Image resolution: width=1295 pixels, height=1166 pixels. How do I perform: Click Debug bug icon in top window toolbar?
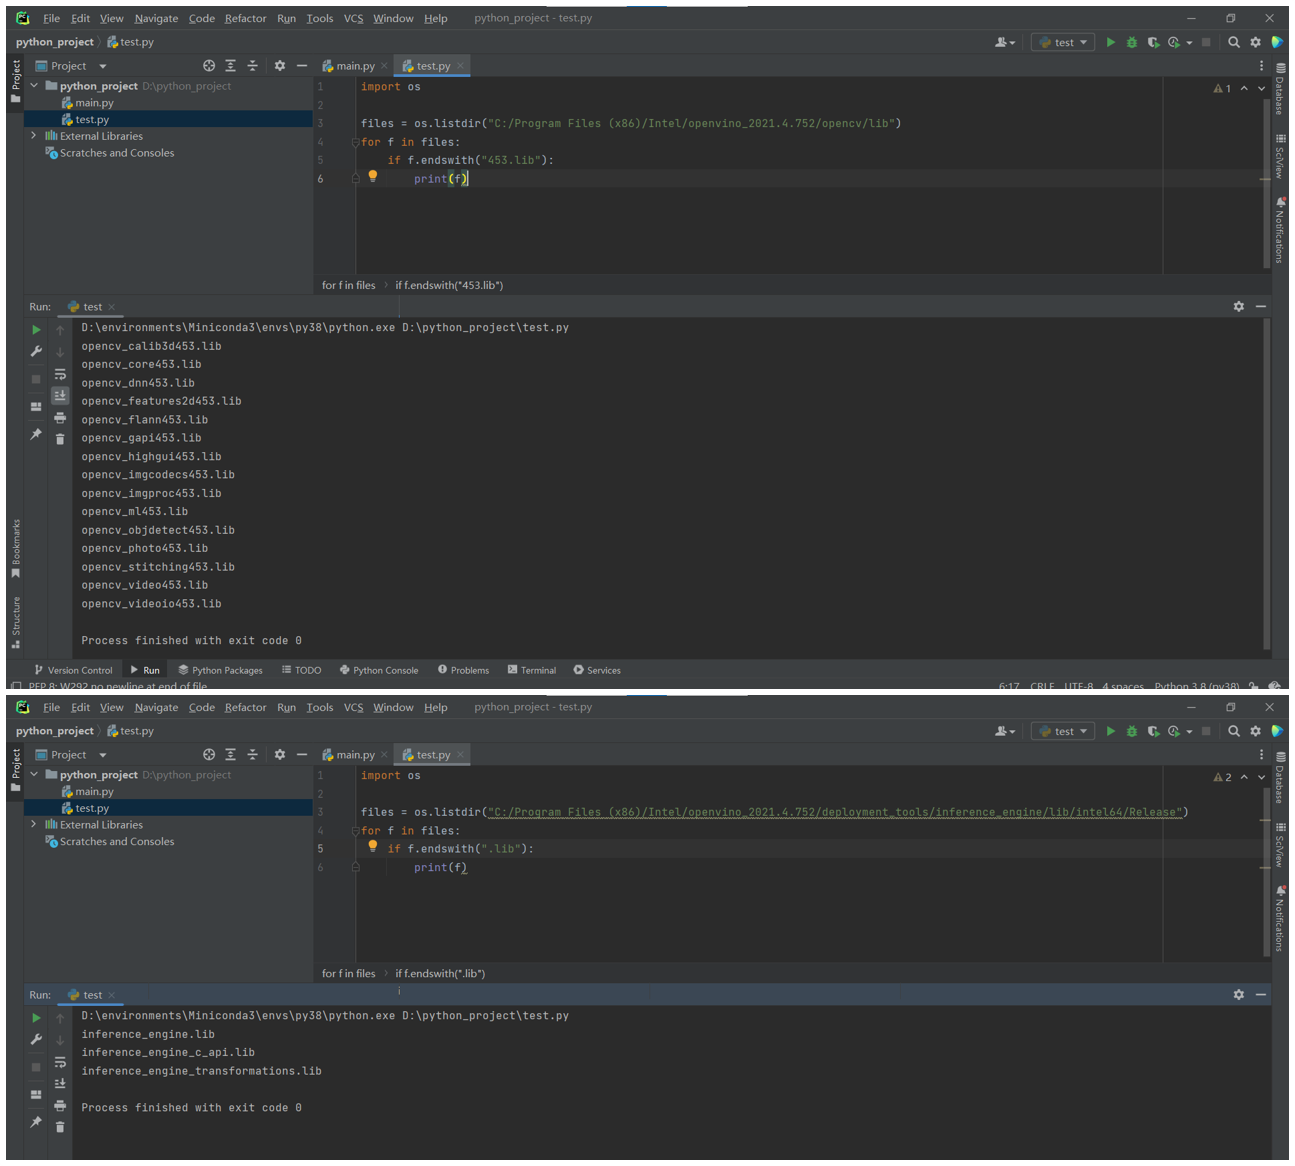click(x=1132, y=42)
